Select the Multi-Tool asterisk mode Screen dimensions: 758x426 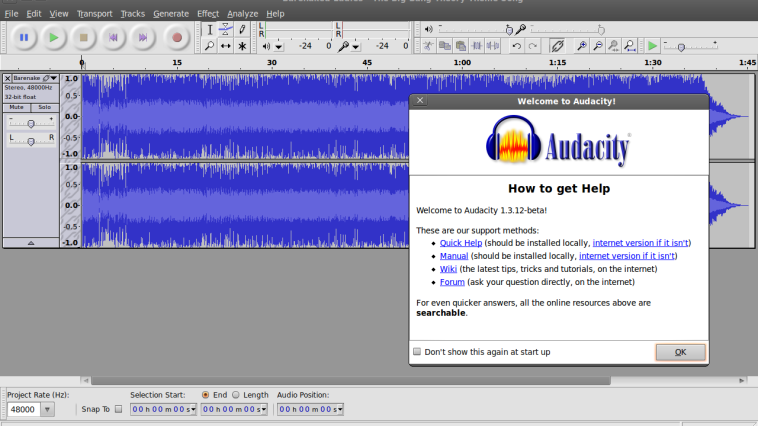(242, 46)
